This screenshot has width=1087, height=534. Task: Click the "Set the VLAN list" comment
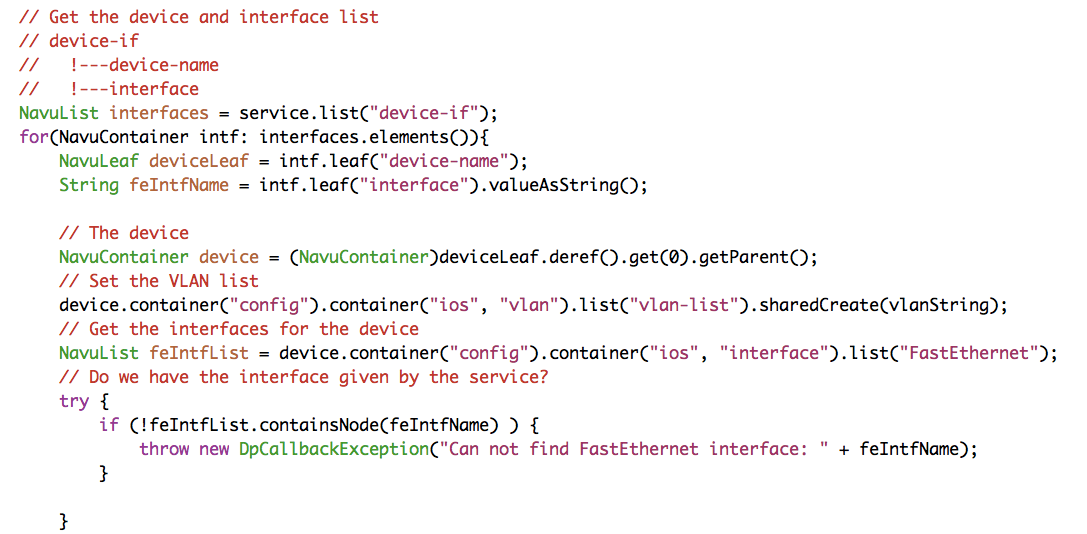(x=159, y=281)
